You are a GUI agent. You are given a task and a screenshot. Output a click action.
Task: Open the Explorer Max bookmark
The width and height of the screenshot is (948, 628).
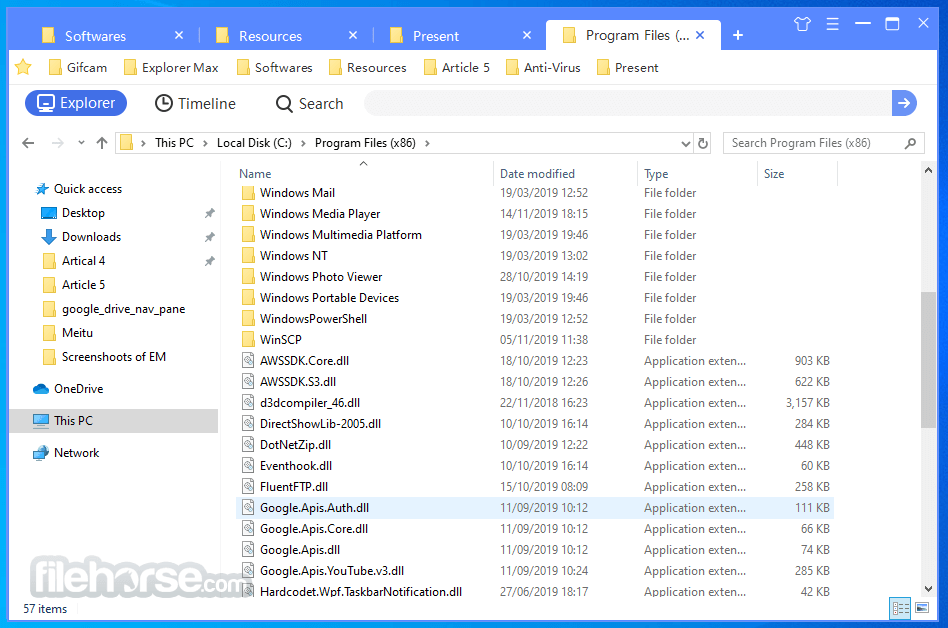pos(171,68)
